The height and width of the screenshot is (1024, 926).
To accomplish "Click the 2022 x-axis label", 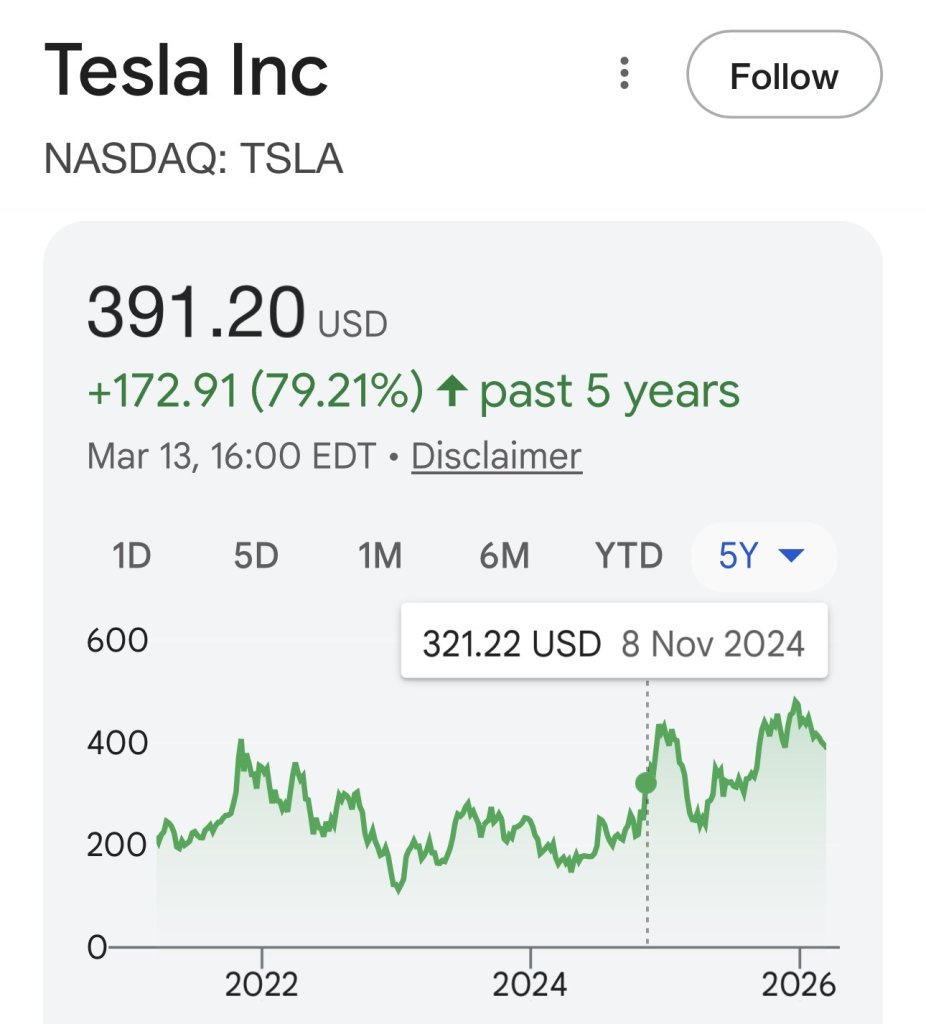I will tap(262, 985).
